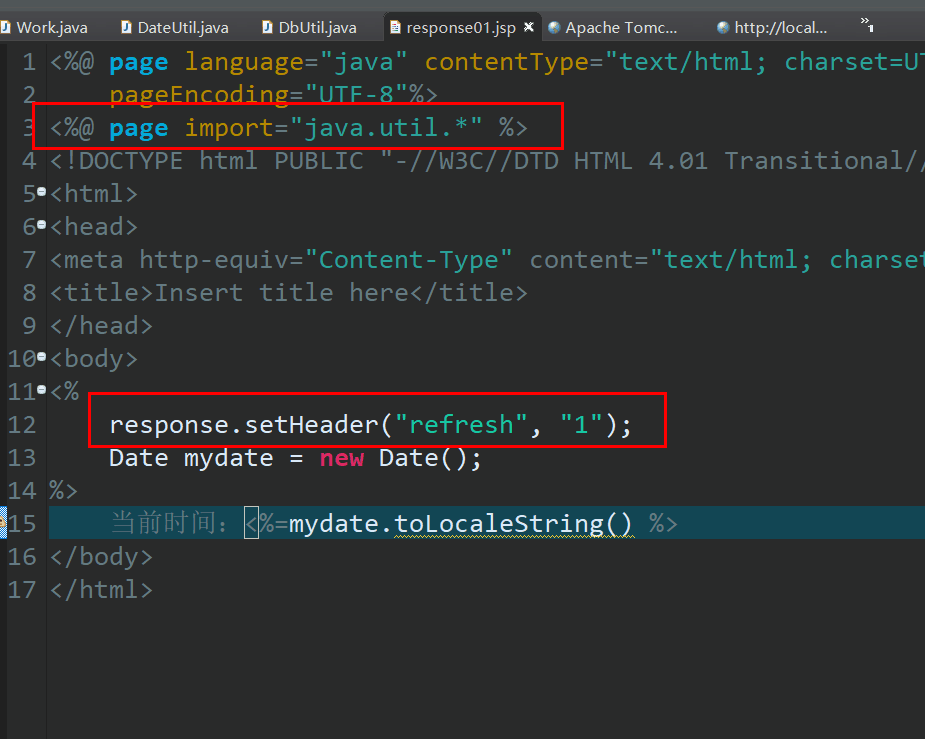
Task: Collapse the head tag on line 6
Action: pyautogui.click(x=41, y=225)
